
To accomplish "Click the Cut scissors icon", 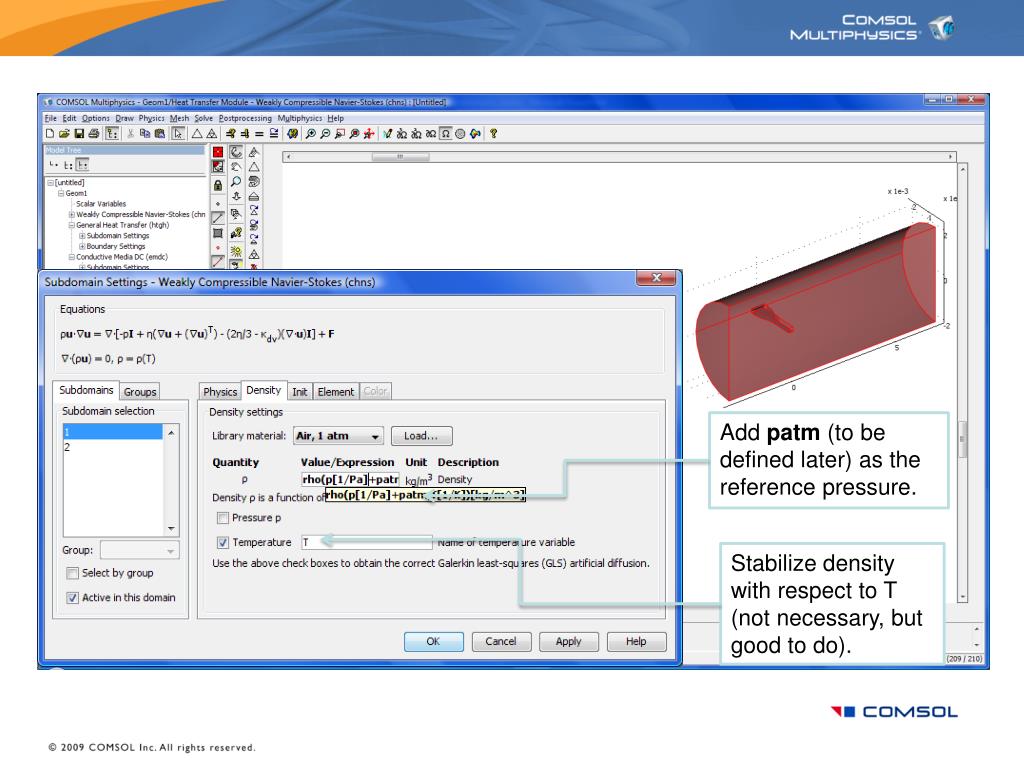I will (x=131, y=134).
